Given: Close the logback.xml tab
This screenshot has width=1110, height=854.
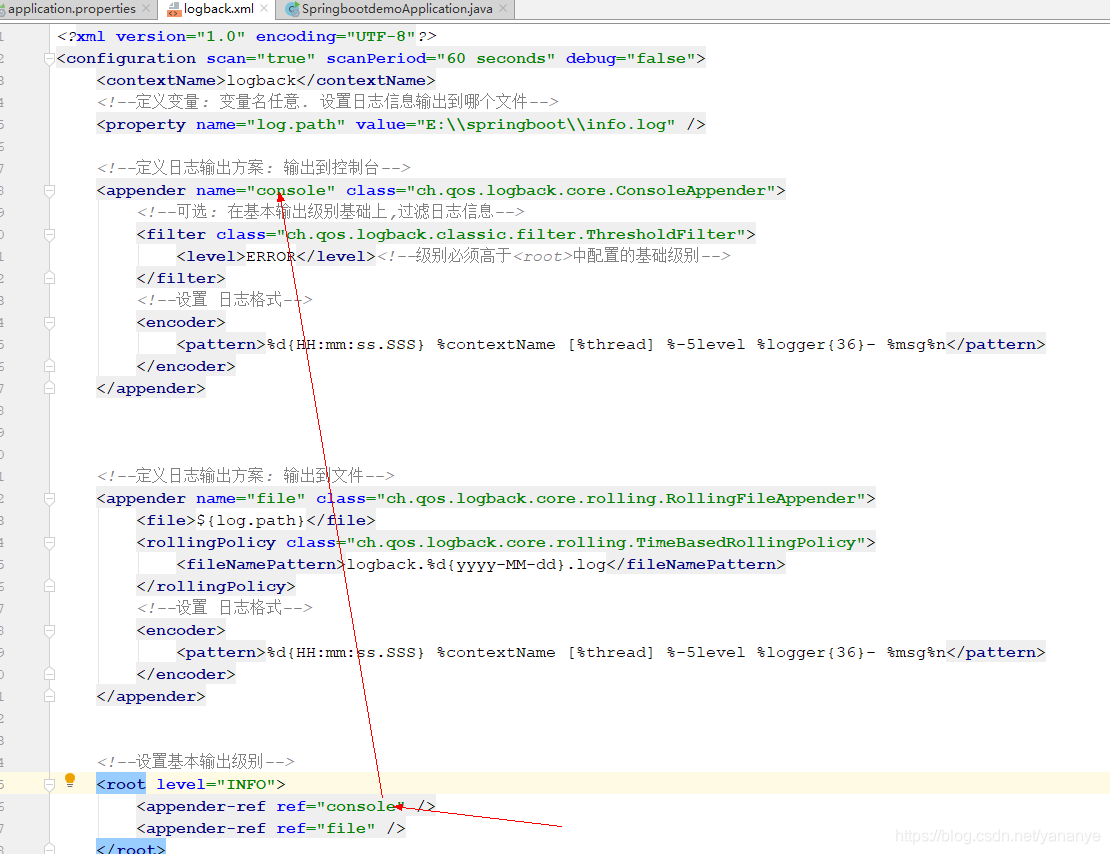Looking at the screenshot, I should (x=264, y=8).
